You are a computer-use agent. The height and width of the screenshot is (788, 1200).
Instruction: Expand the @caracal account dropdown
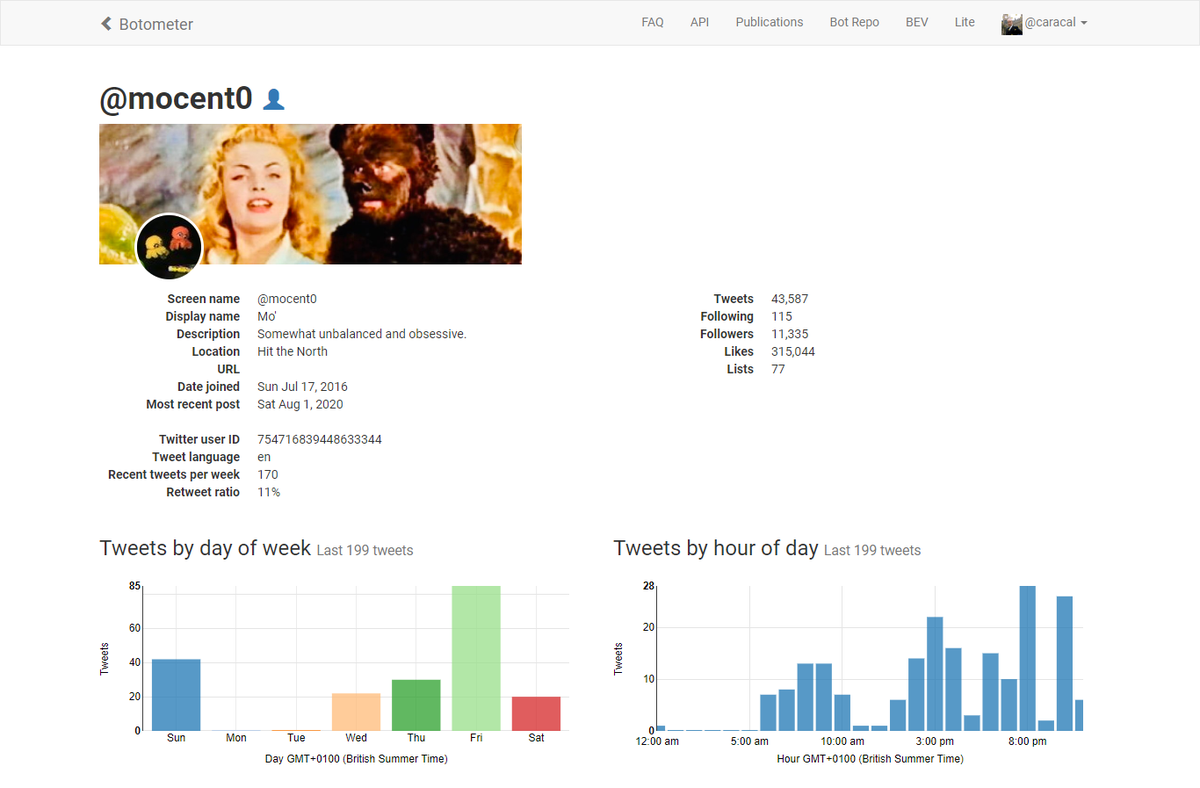pyautogui.click(x=1056, y=22)
